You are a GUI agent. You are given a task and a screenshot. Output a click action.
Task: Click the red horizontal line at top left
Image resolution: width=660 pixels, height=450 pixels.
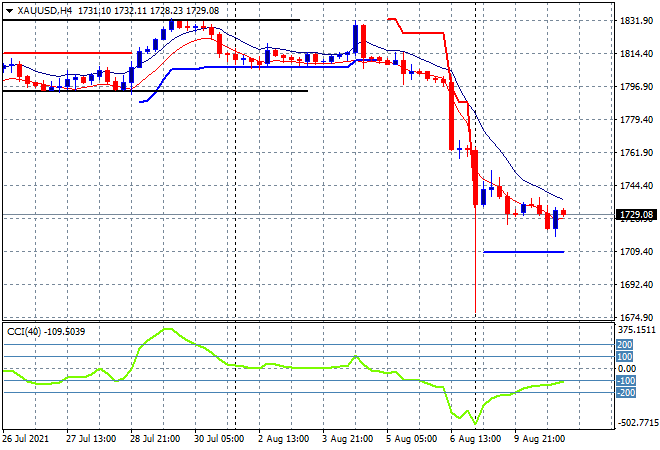pos(60,53)
